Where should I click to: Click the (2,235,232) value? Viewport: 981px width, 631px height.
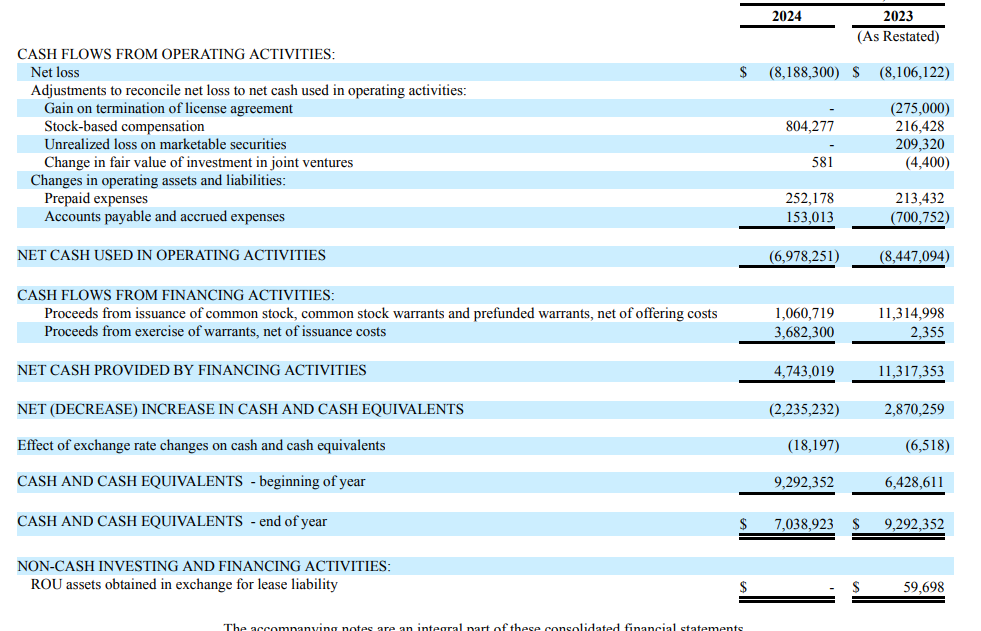click(804, 410)
